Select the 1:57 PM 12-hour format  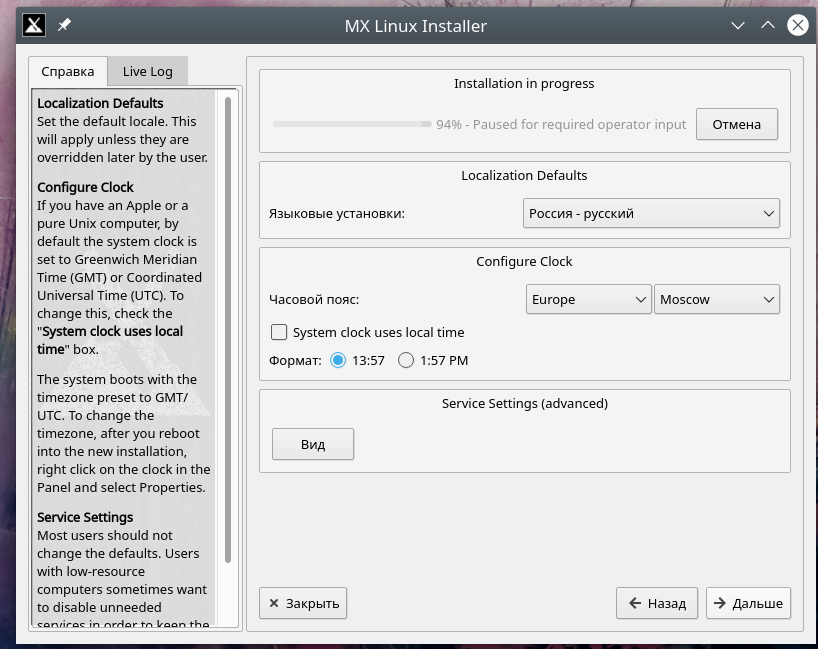406,360
